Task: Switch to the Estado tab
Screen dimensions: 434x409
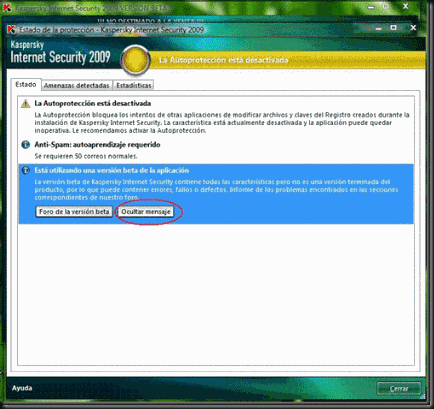Action: pyautogui.click(x=26, y=85)
